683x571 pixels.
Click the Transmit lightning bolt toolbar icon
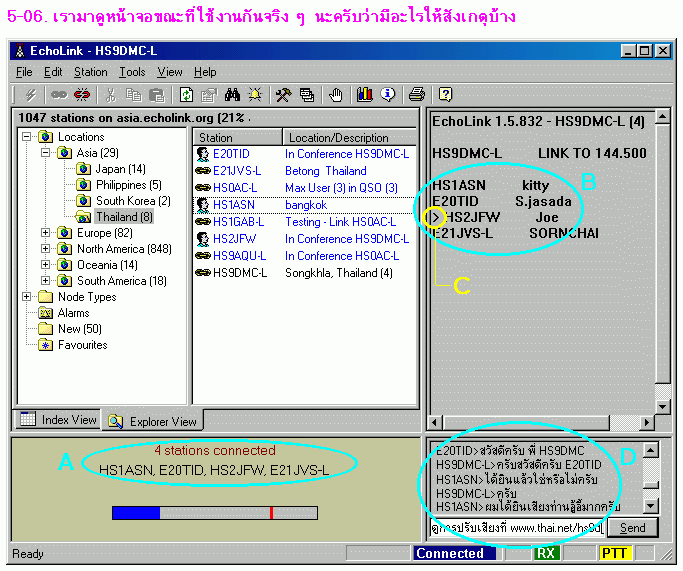point(30,95)
